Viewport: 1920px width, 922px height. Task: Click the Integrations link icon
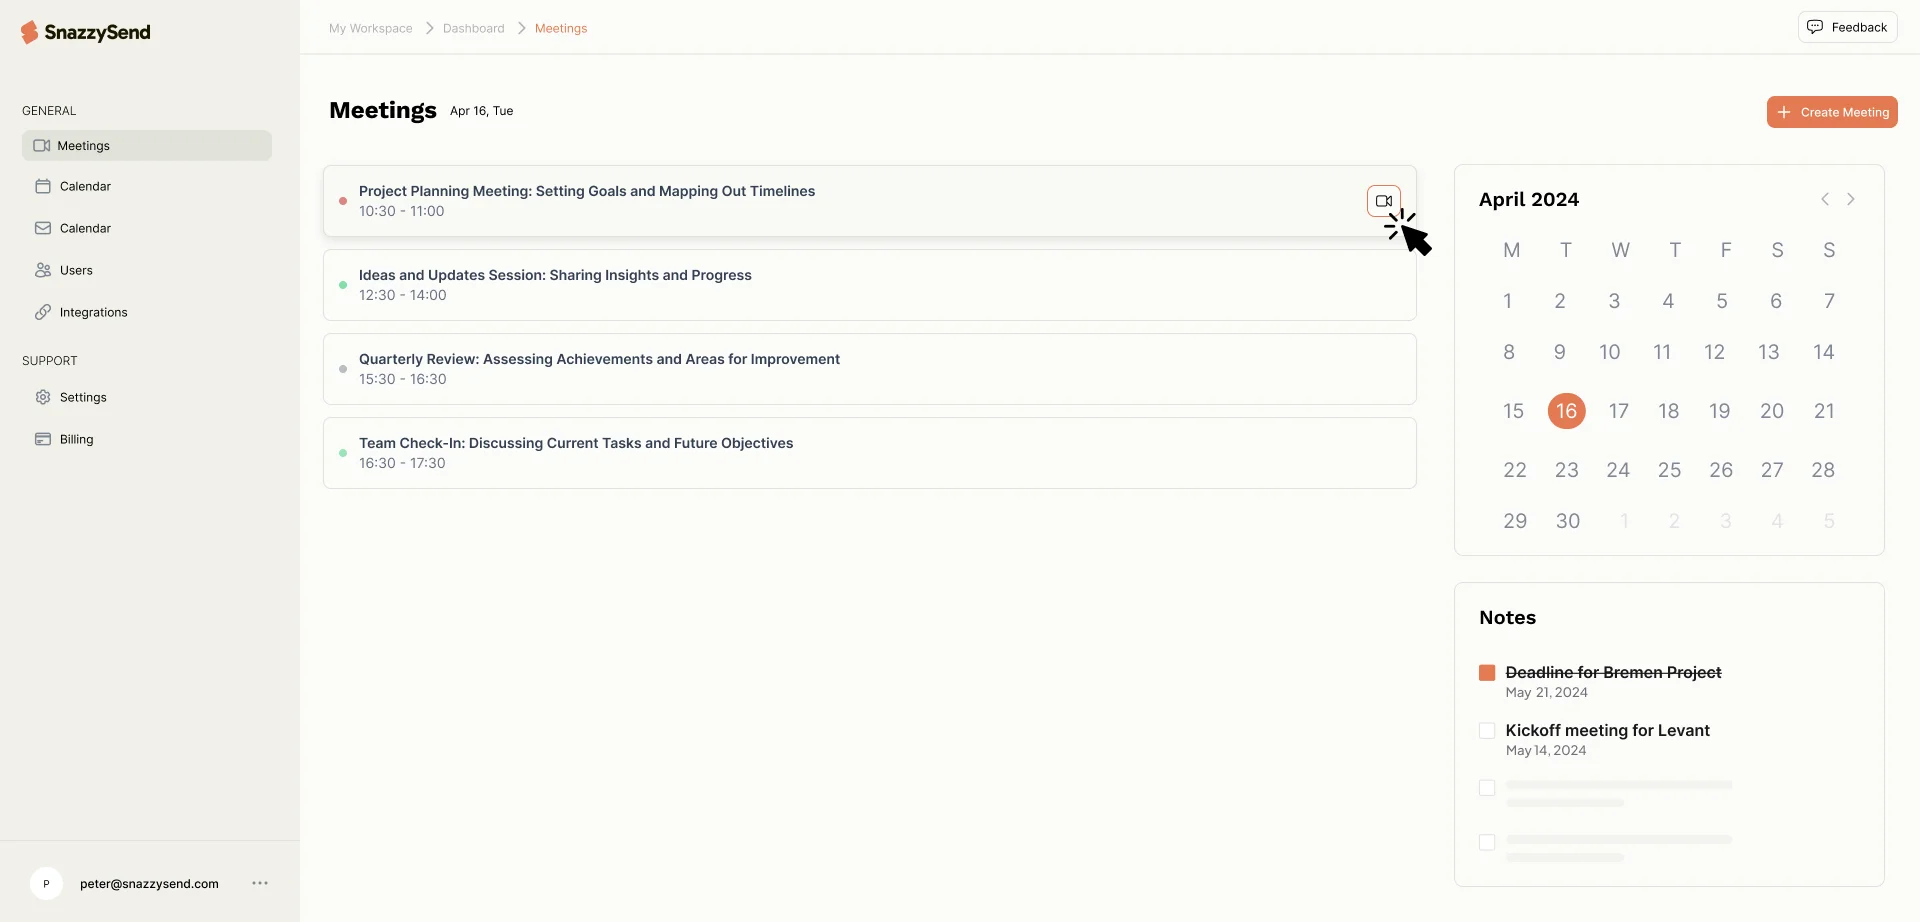[x=43, y=312]
